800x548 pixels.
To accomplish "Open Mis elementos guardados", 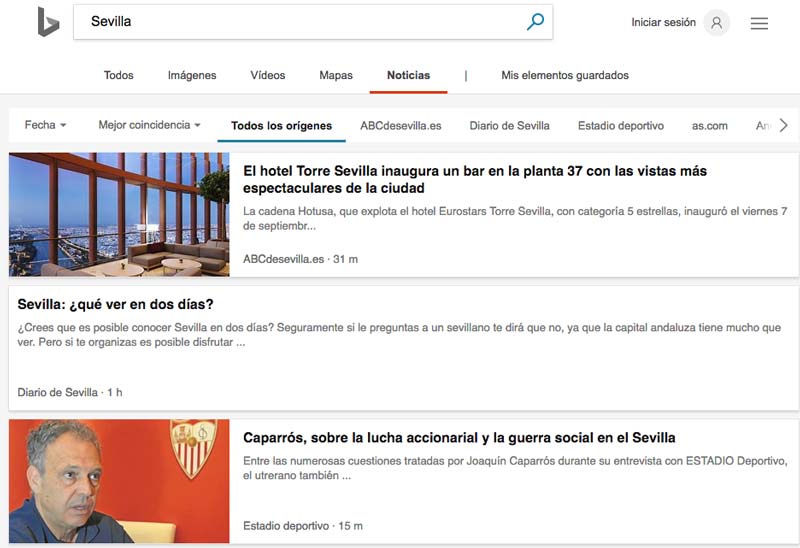I will pyautogui.click(x=565, y=75).
